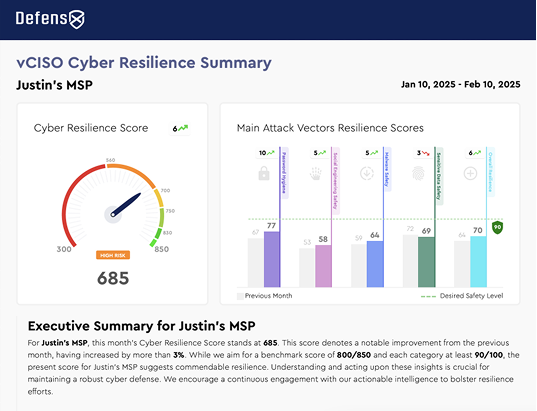Click Main Attack Vectors Resilience Scores title

(330, 128)
